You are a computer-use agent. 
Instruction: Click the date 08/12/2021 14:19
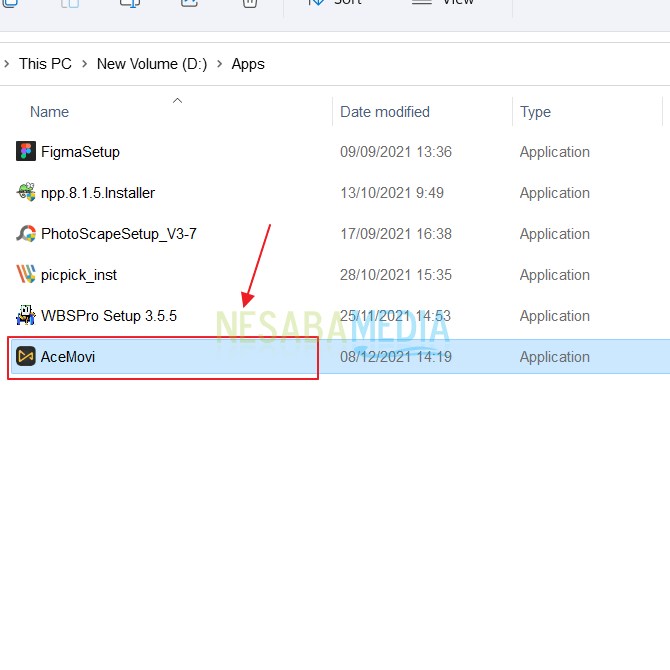396,357
